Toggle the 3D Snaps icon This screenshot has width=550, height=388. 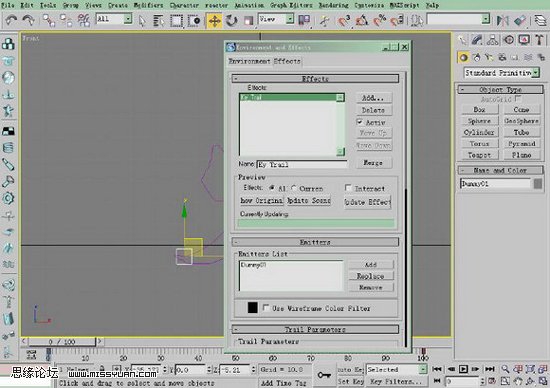tap(344, 21)
